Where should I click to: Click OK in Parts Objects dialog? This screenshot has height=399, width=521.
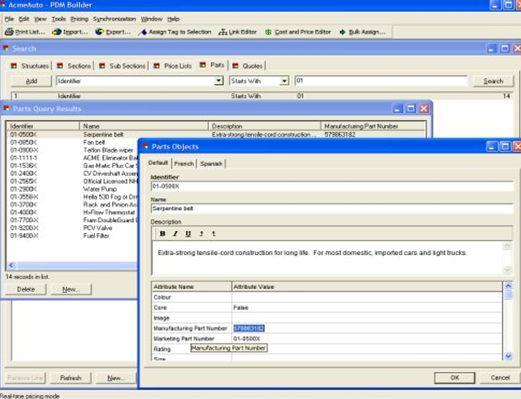coord(455,378)
